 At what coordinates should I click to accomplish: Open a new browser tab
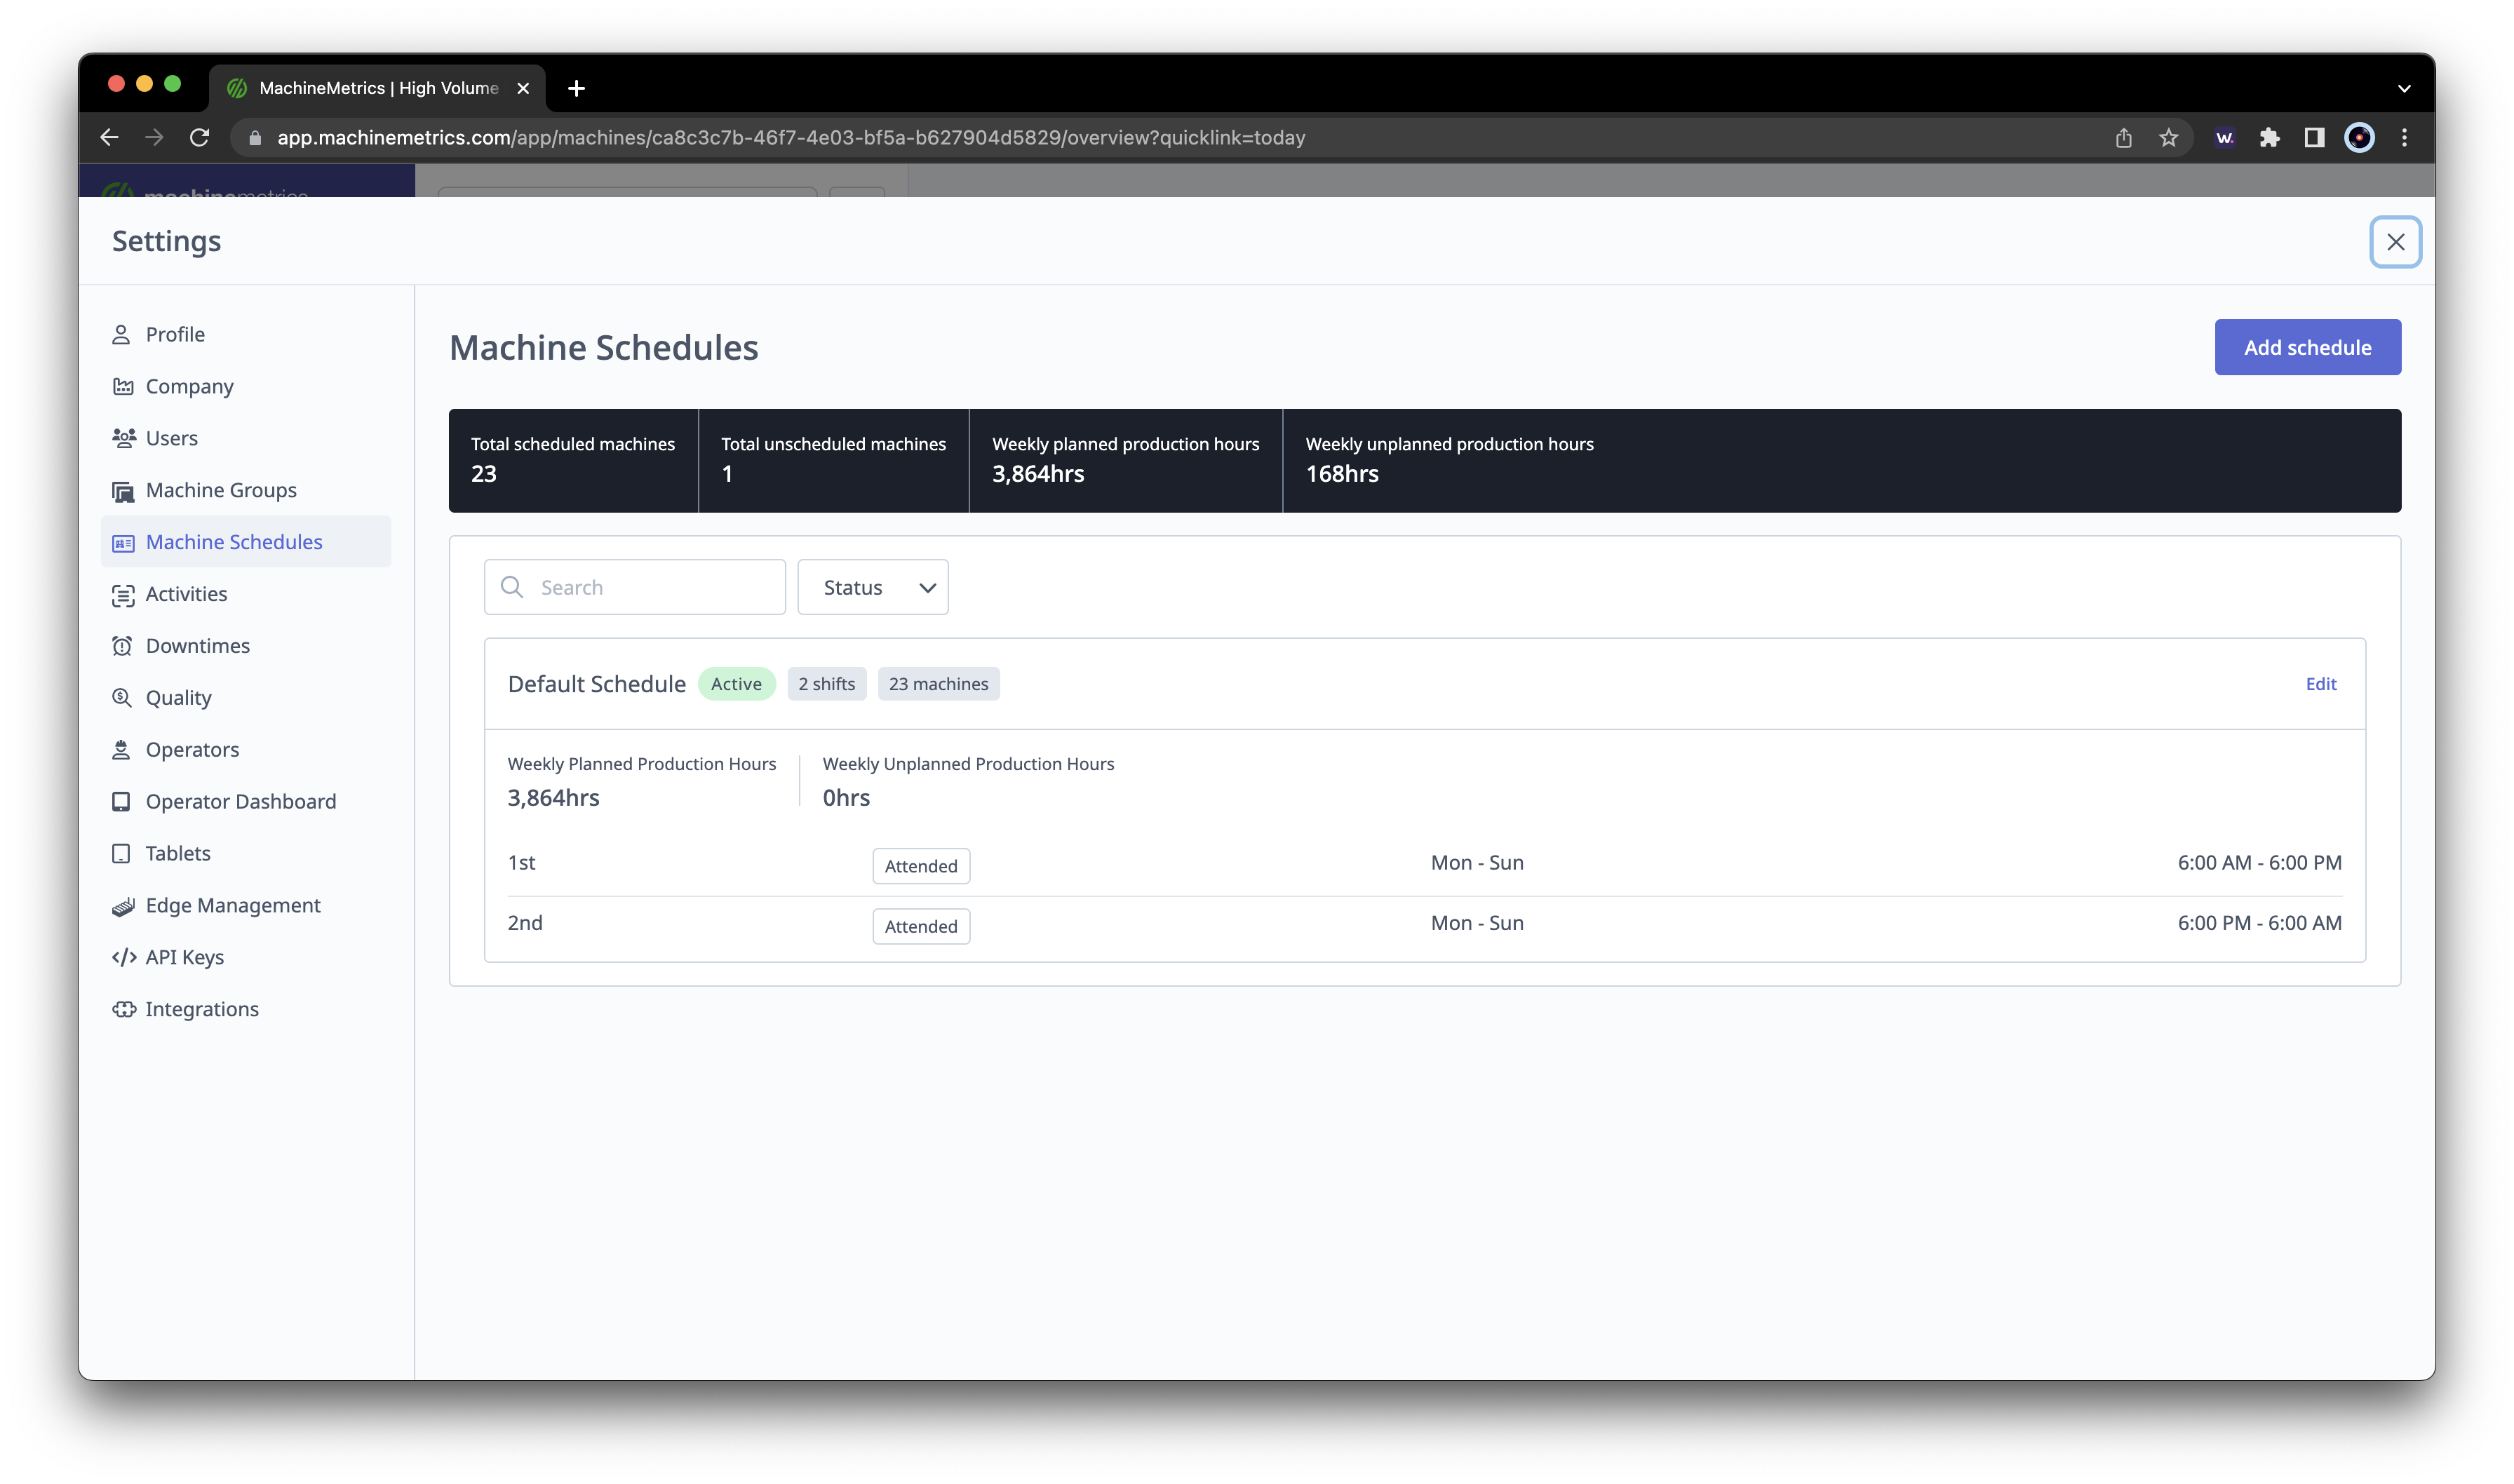pos(576,88)
